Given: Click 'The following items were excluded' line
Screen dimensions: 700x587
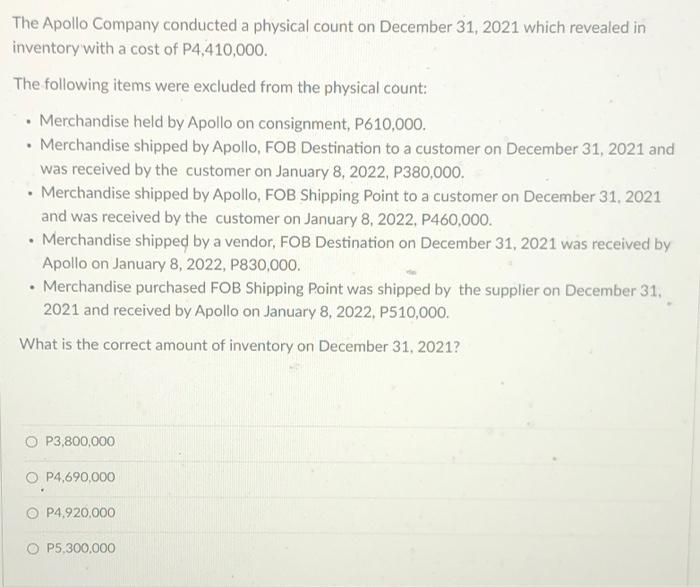Looking at the screenshot, I should 221,86.
